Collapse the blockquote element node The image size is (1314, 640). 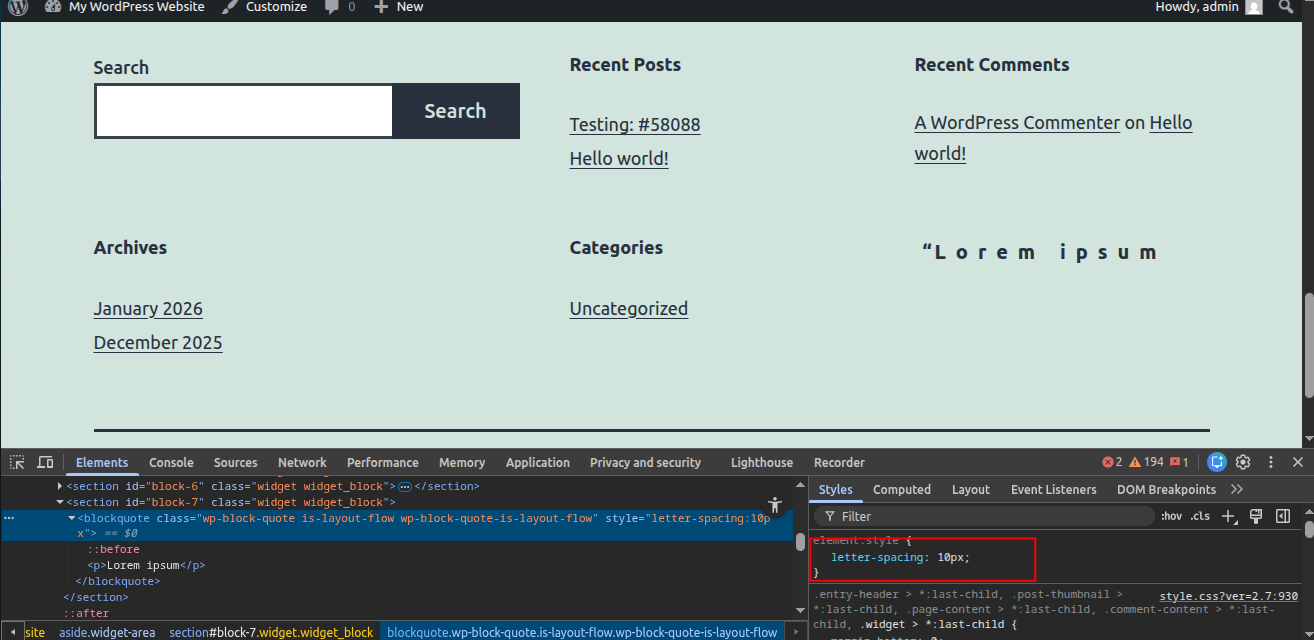point(71,518)
